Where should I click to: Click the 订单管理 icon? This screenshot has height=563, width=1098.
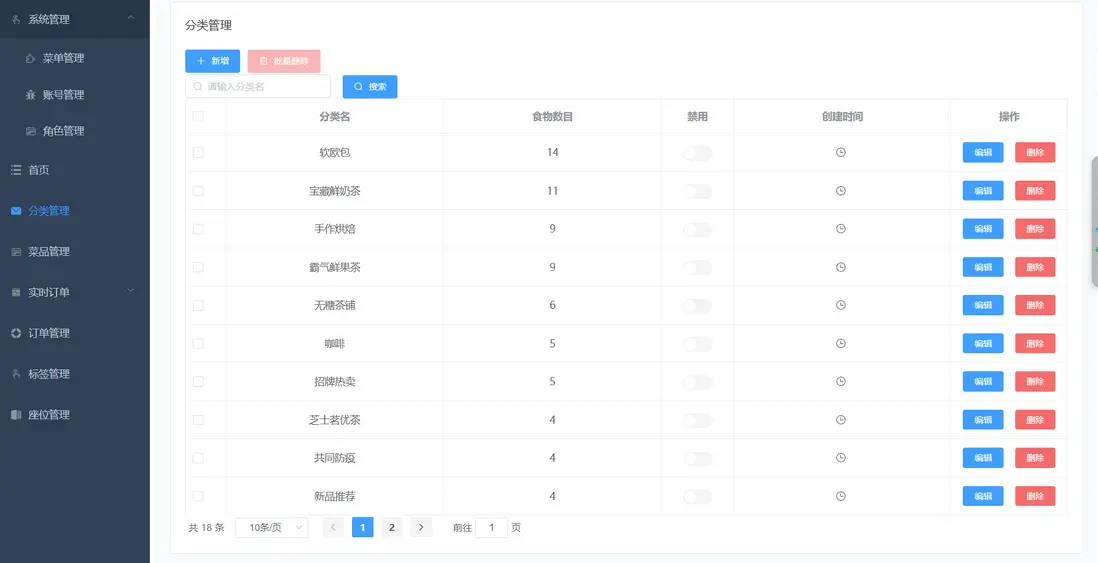click(x=16, y=333)
